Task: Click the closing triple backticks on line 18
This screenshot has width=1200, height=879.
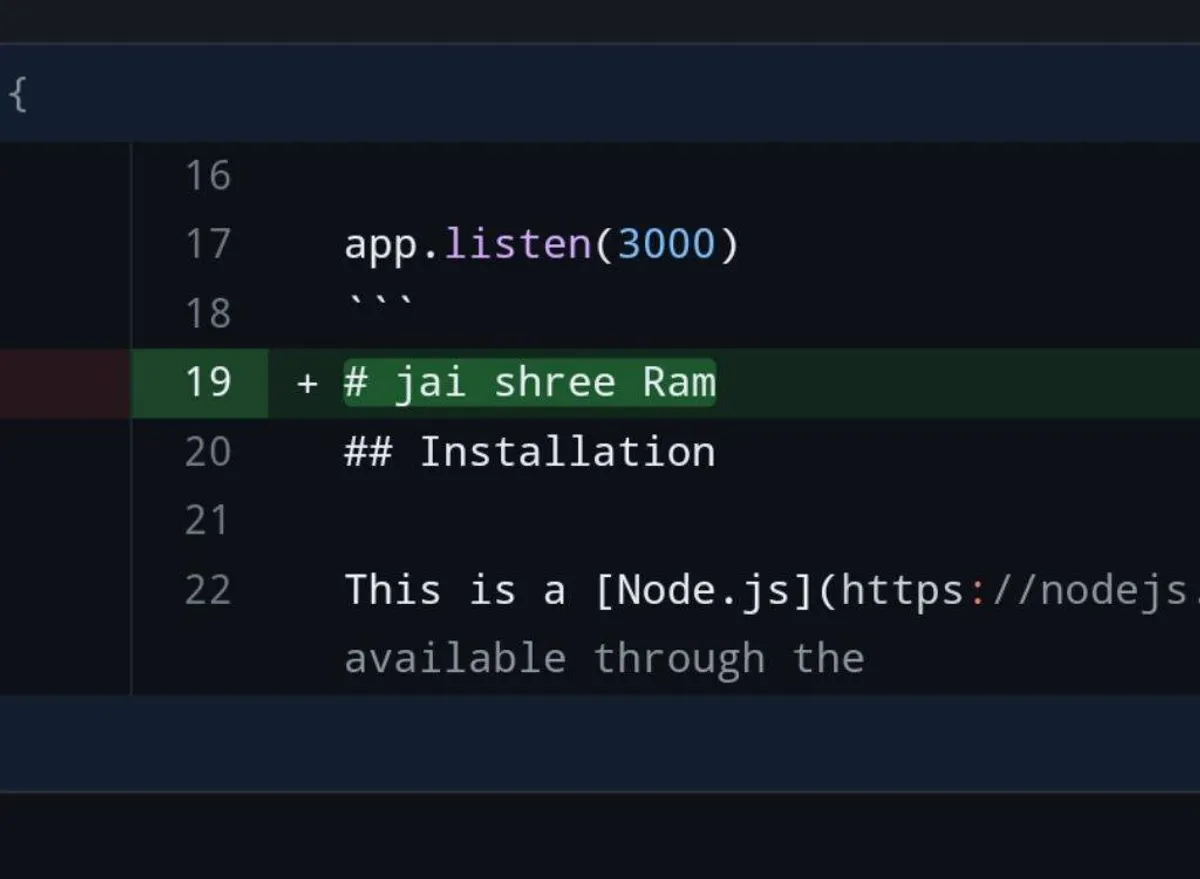Action: [380, 302]
